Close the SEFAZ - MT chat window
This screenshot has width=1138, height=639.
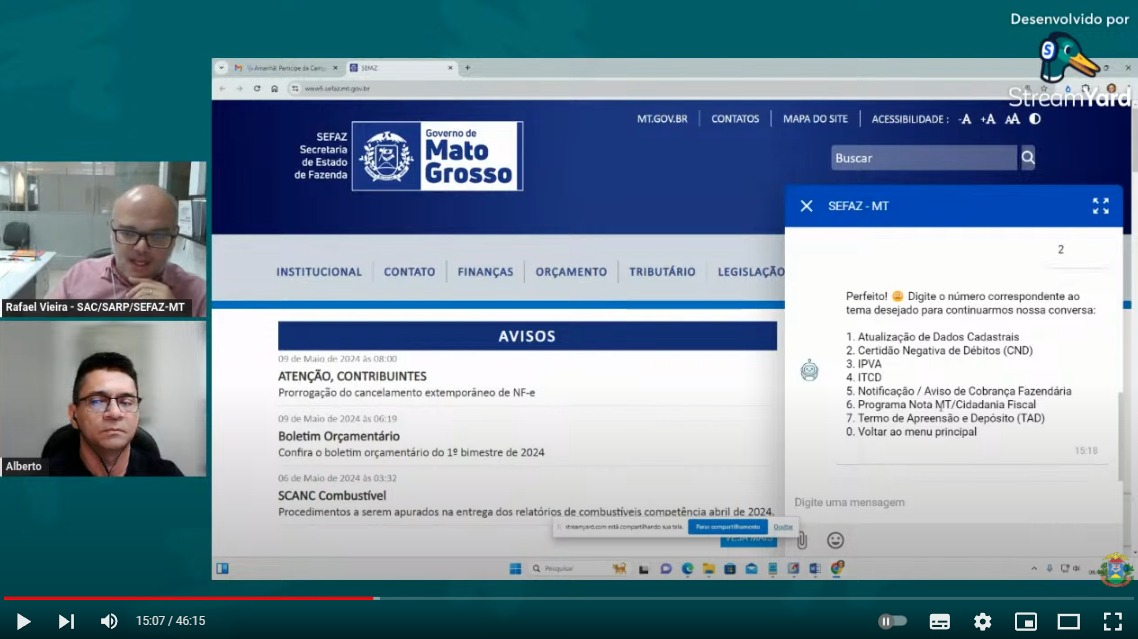(x=806, y=206)
